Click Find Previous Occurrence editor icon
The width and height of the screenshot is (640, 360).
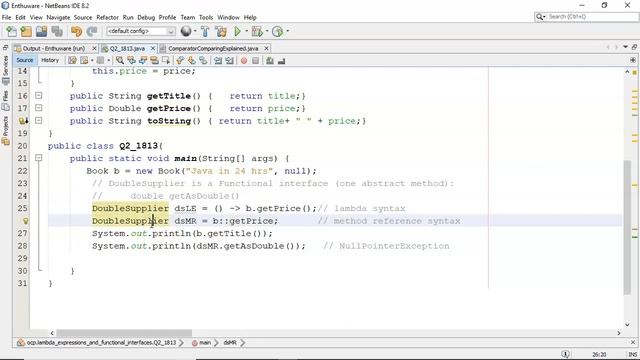131,60
